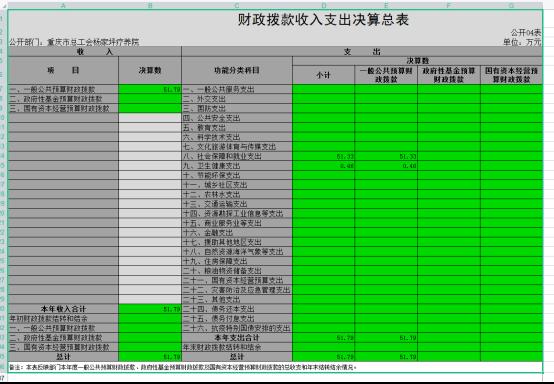
Task: Click the 一、一般公共服务支出 row label
Action: (x=237, y=89)
